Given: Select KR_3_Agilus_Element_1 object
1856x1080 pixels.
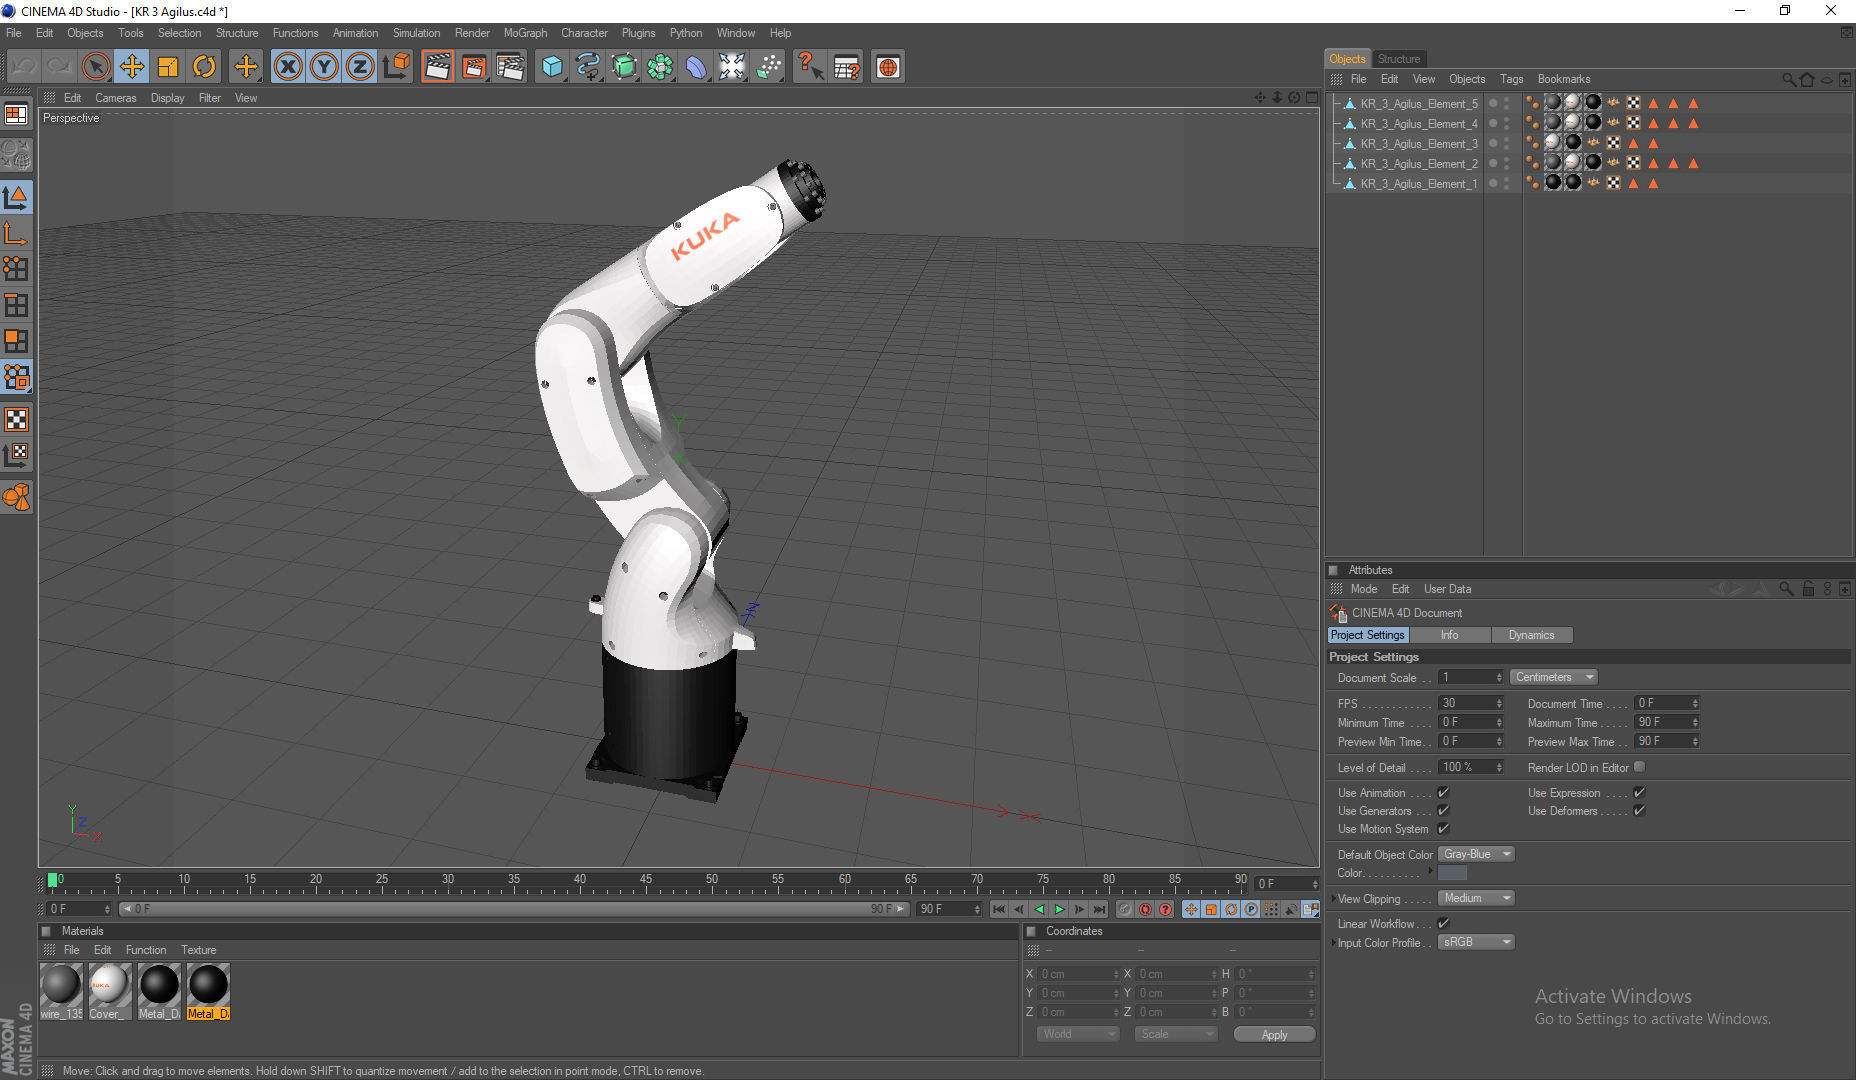Looking at the screenshot, I should click(1418, 184).
